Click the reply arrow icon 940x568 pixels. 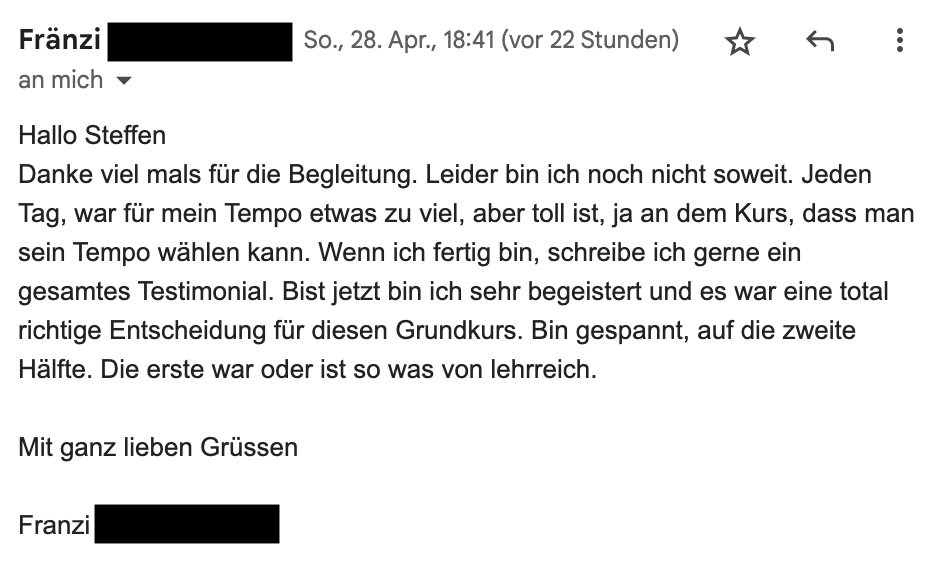[819, 41]
